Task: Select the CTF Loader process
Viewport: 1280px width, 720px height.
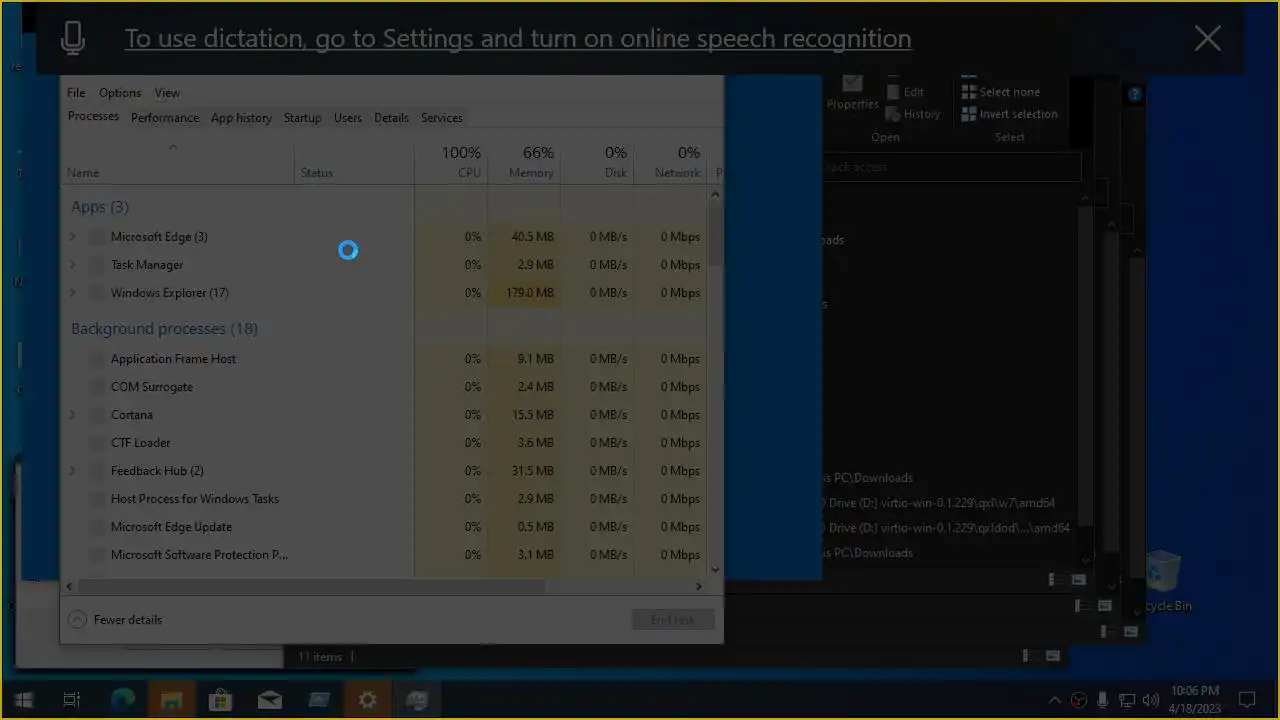Action: point(385,443)
